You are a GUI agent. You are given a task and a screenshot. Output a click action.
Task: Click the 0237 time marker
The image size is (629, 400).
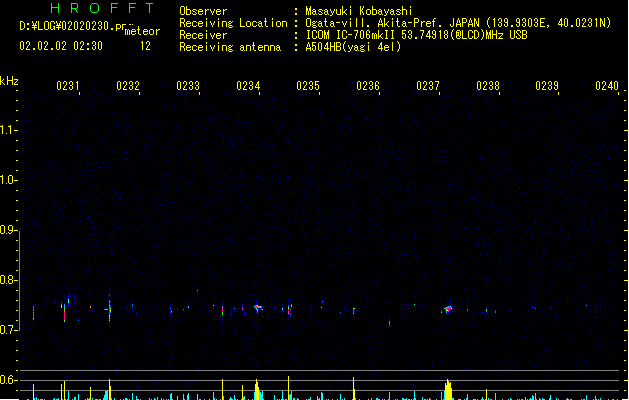pos(428,86)
